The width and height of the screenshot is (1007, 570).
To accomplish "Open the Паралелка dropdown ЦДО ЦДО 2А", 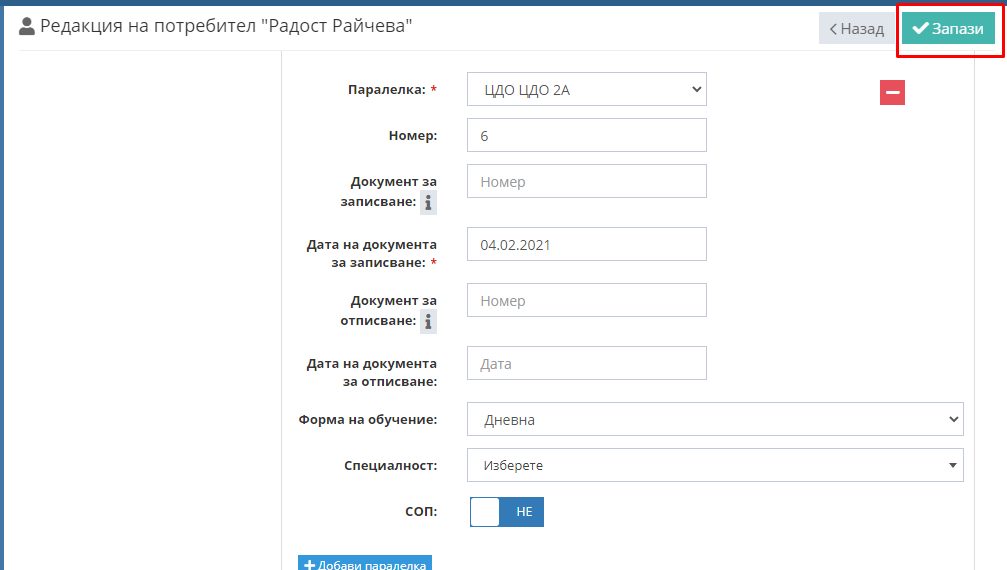I will [x=586, y=89].
